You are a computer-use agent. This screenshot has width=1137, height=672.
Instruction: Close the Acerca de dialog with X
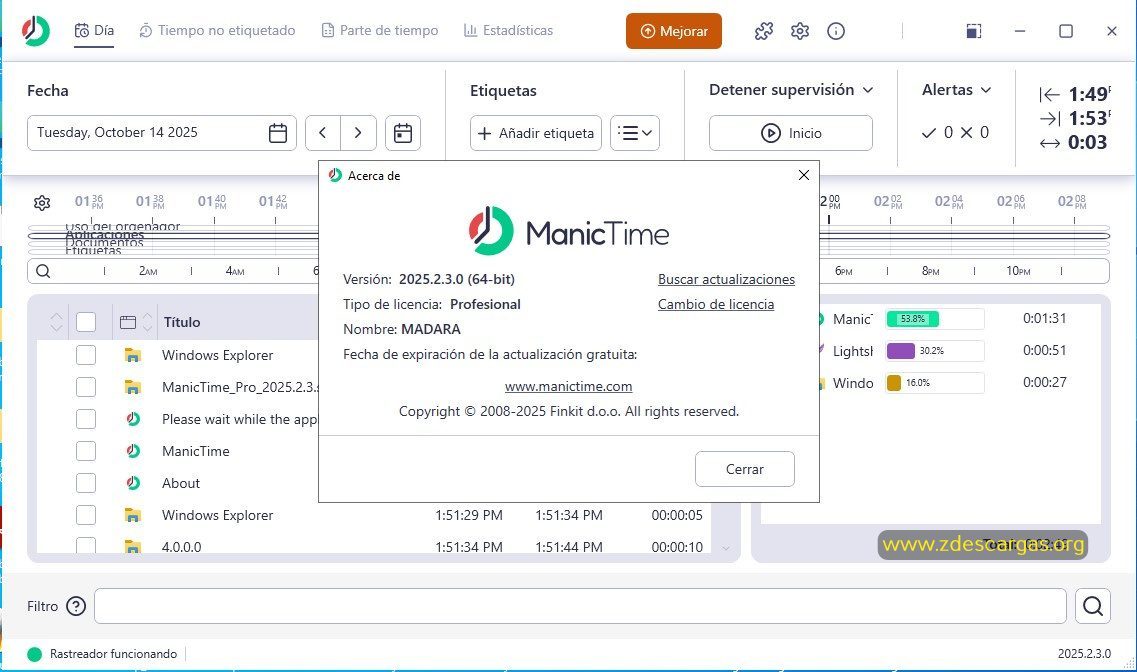803,175
